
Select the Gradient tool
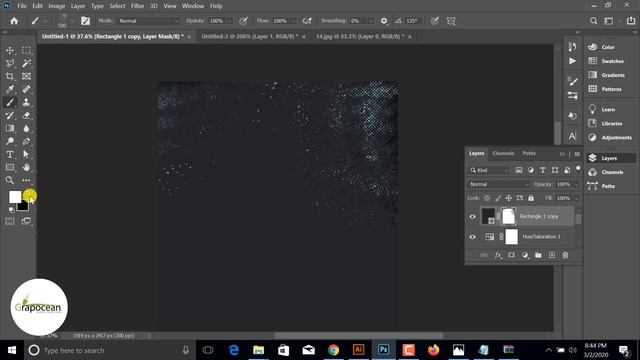pos(10,129)
